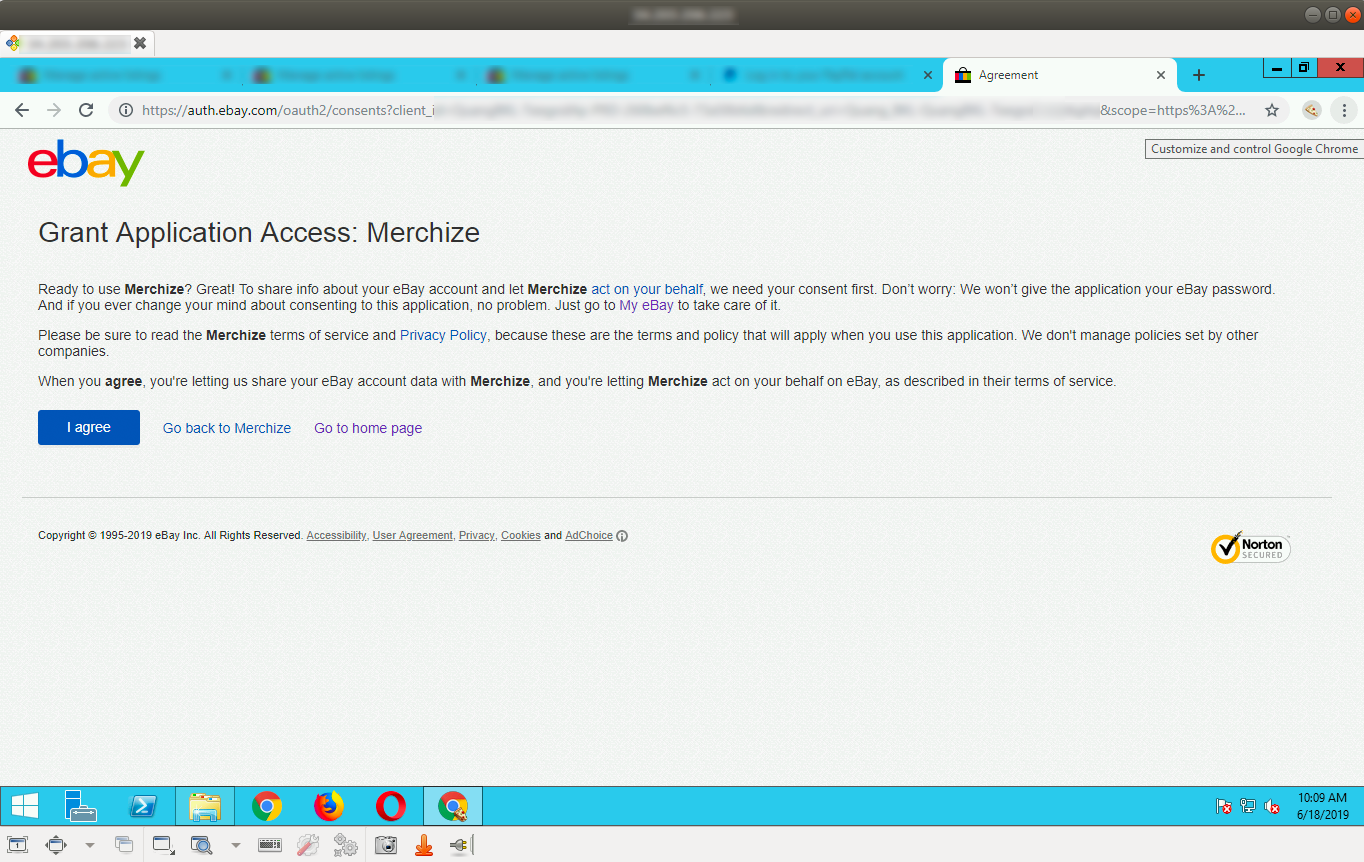Screen dimensions: 1364x862
Task: View site information icon in address bar
Action: coord(125,110)
